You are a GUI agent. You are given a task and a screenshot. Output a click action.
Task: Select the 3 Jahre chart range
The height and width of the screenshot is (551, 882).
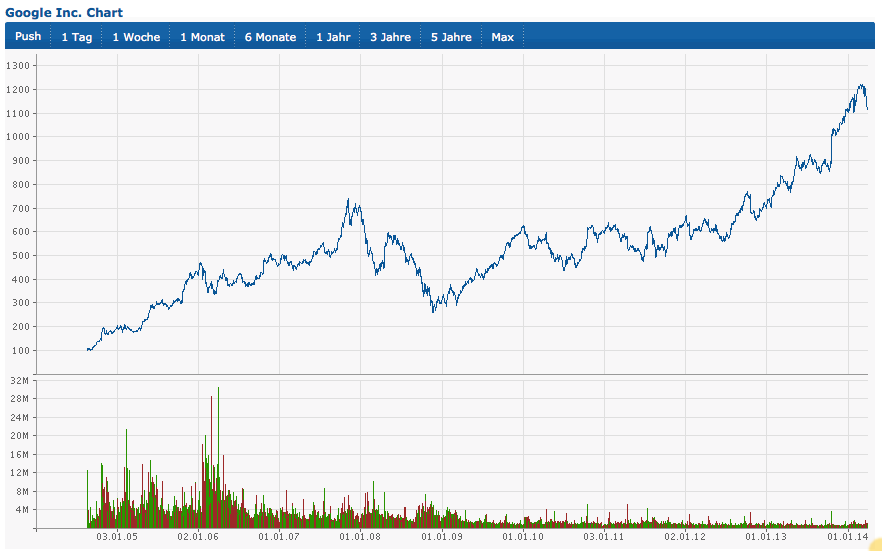390,37
